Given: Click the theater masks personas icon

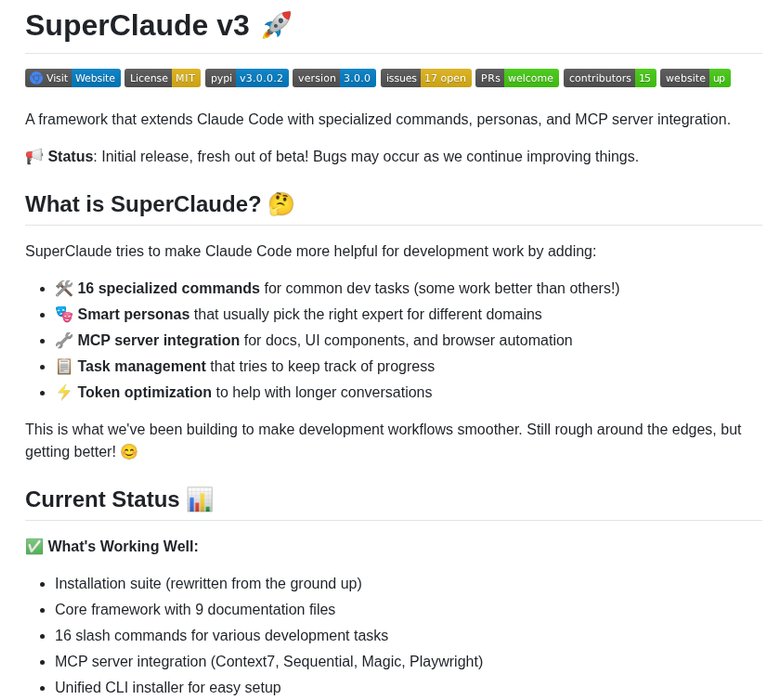Looking at the screenshot, I should click(64, 314).
